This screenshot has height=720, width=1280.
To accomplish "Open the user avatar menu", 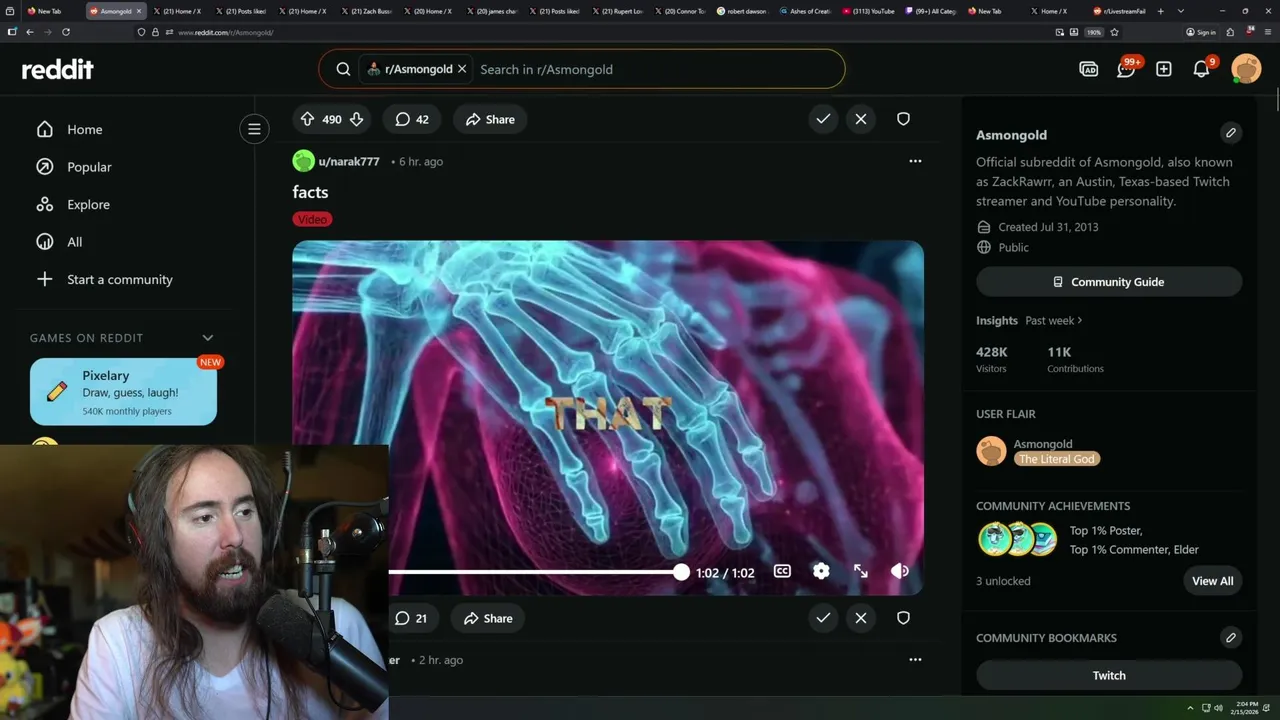I will 1246,69.
